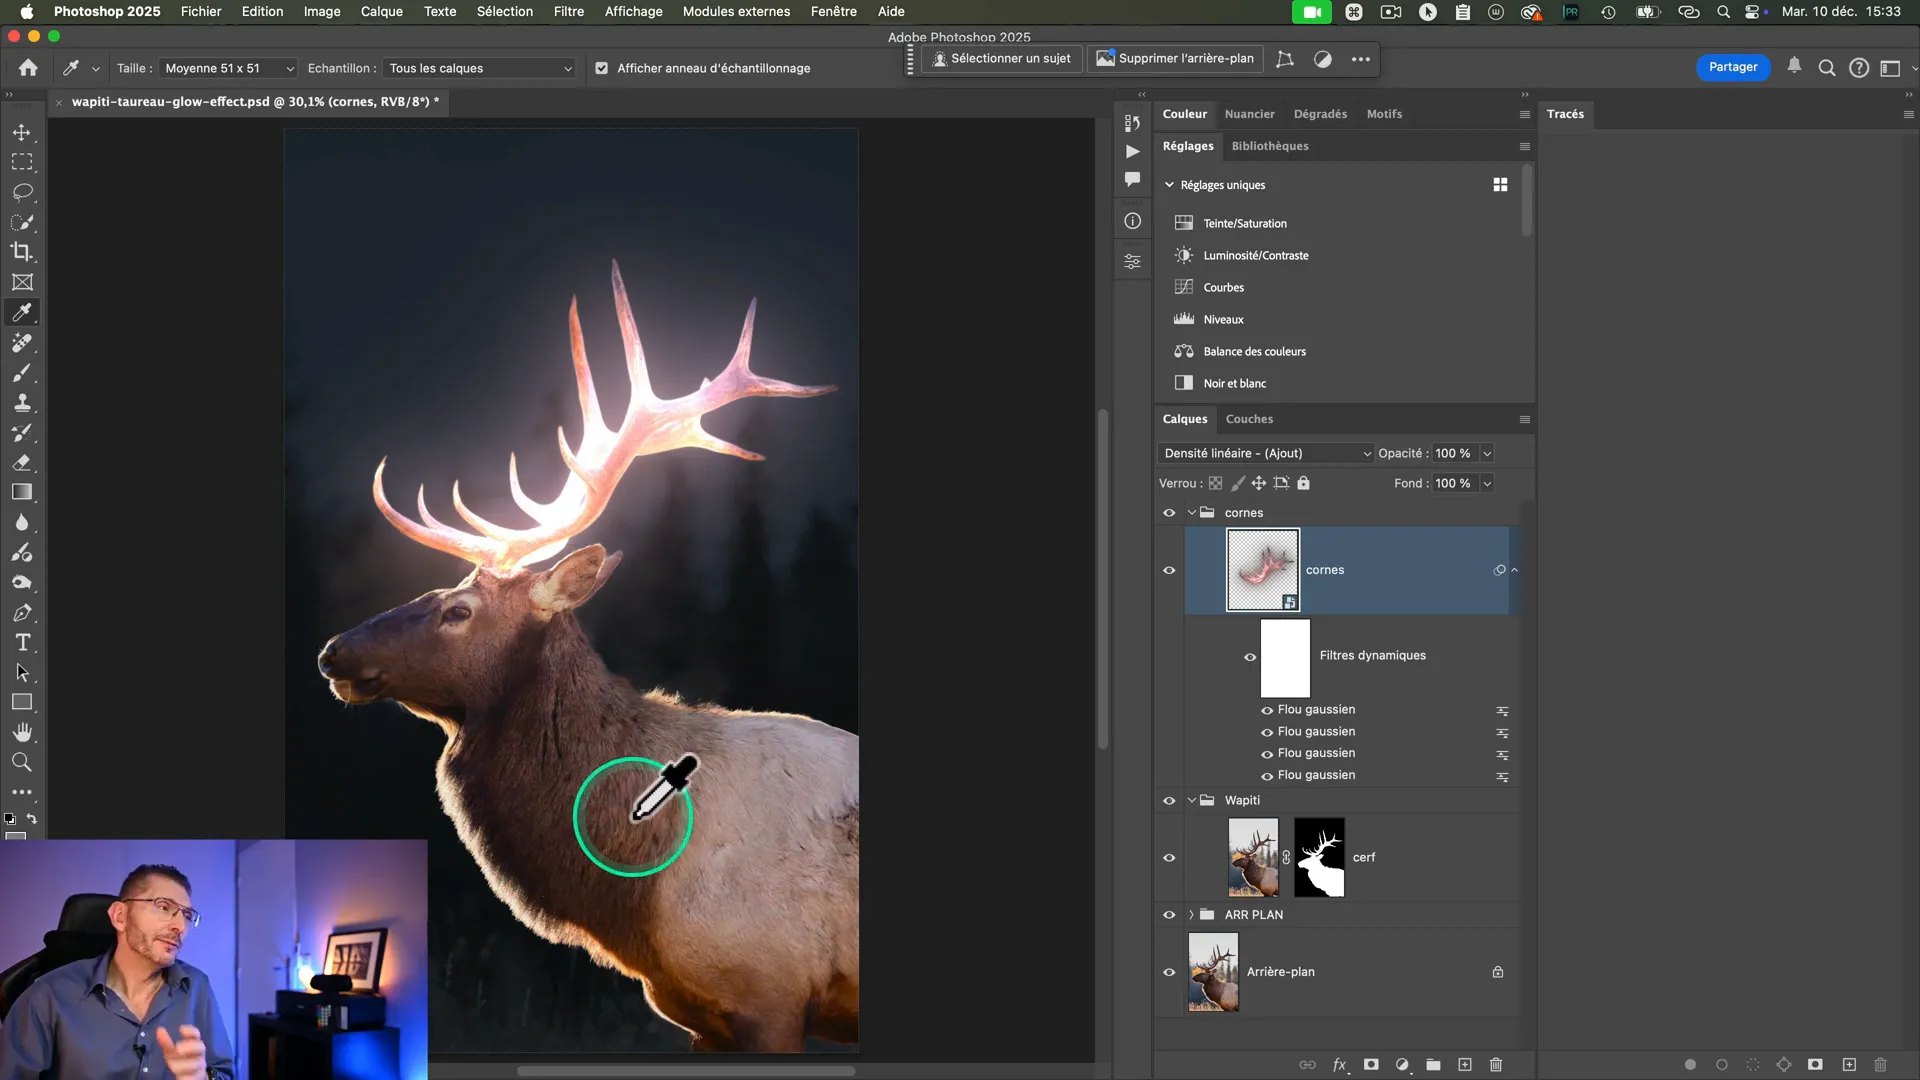Image resolution: width=1920 pixels, height=1080 pixels.
Task: Open the Echantillon Tous les calques dropdown
Action: (480, 69)
